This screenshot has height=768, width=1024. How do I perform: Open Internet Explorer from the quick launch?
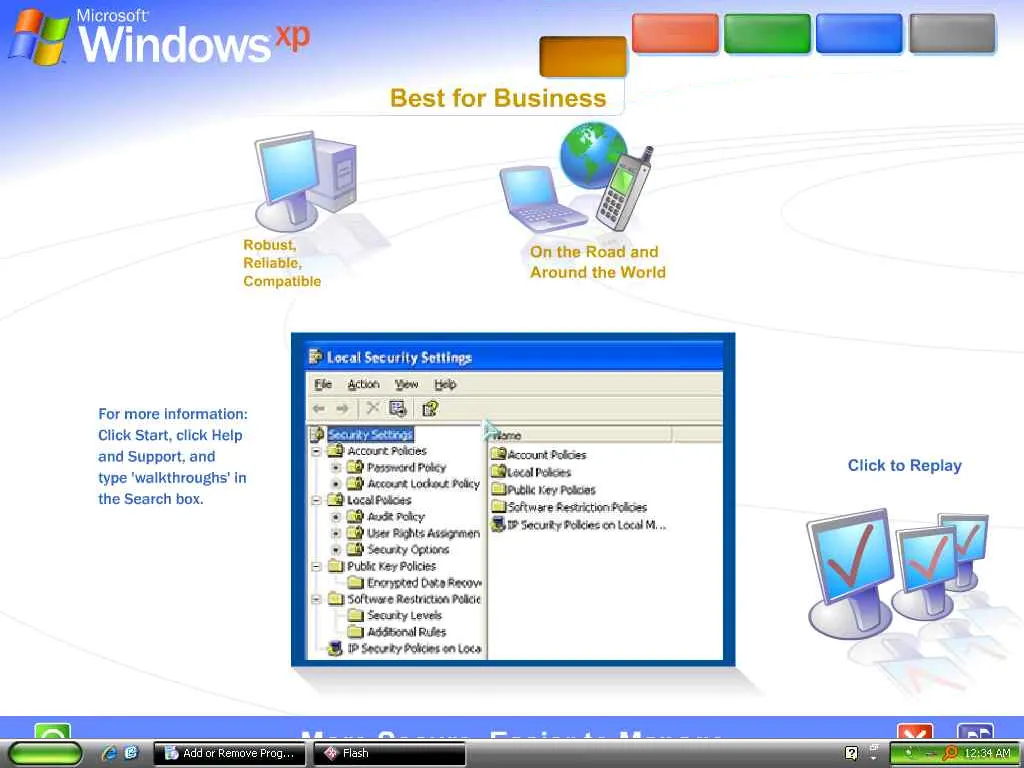pyautogui.click(x=109, y=753)
